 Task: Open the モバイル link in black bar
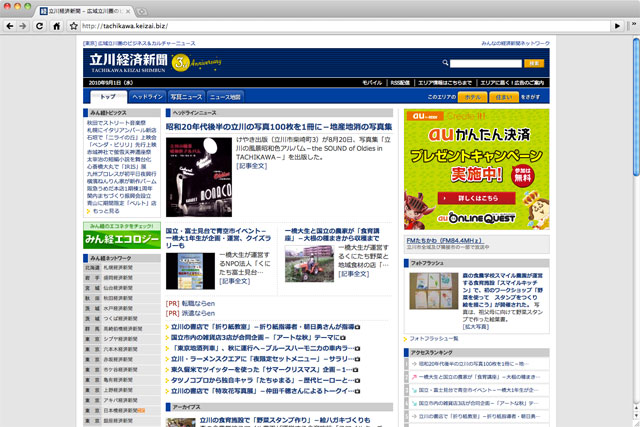(x=372, y=82)
